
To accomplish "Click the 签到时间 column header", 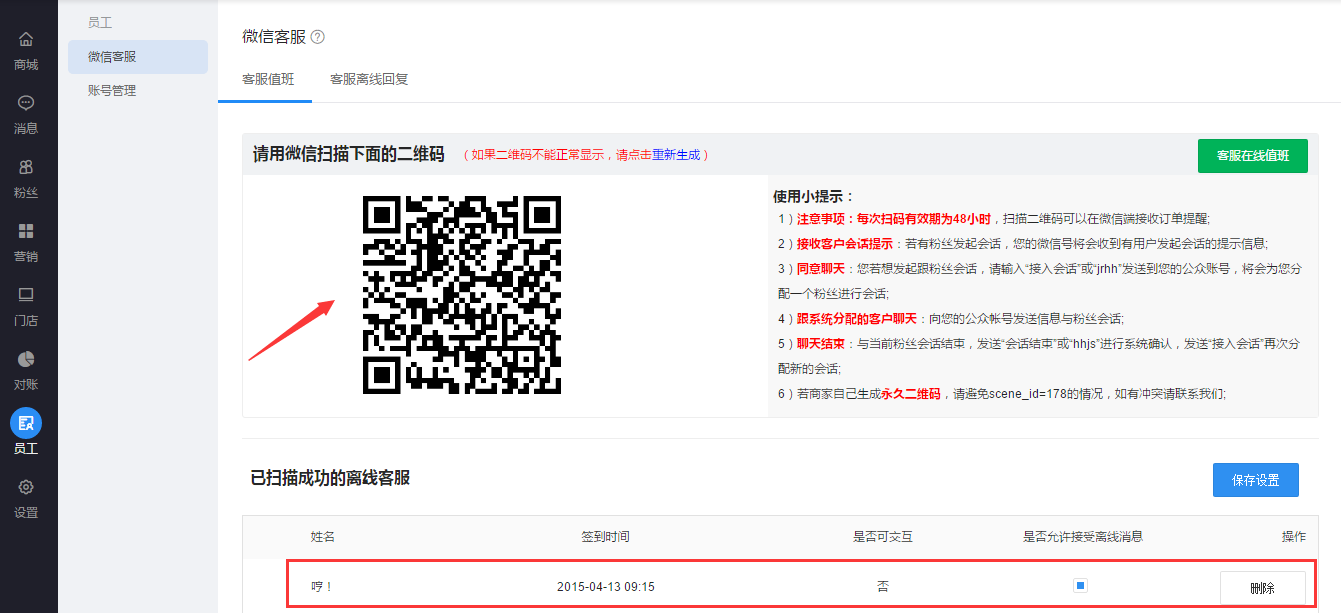I will tap(605, 537).
